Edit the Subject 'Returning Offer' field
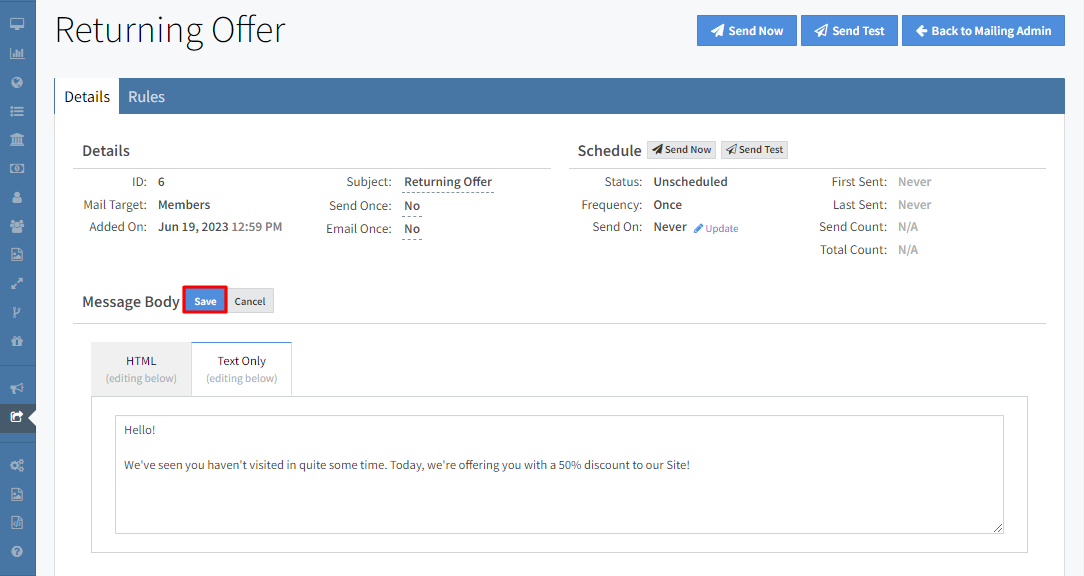This screenshot has height=576, width=1084. point(448,182)
